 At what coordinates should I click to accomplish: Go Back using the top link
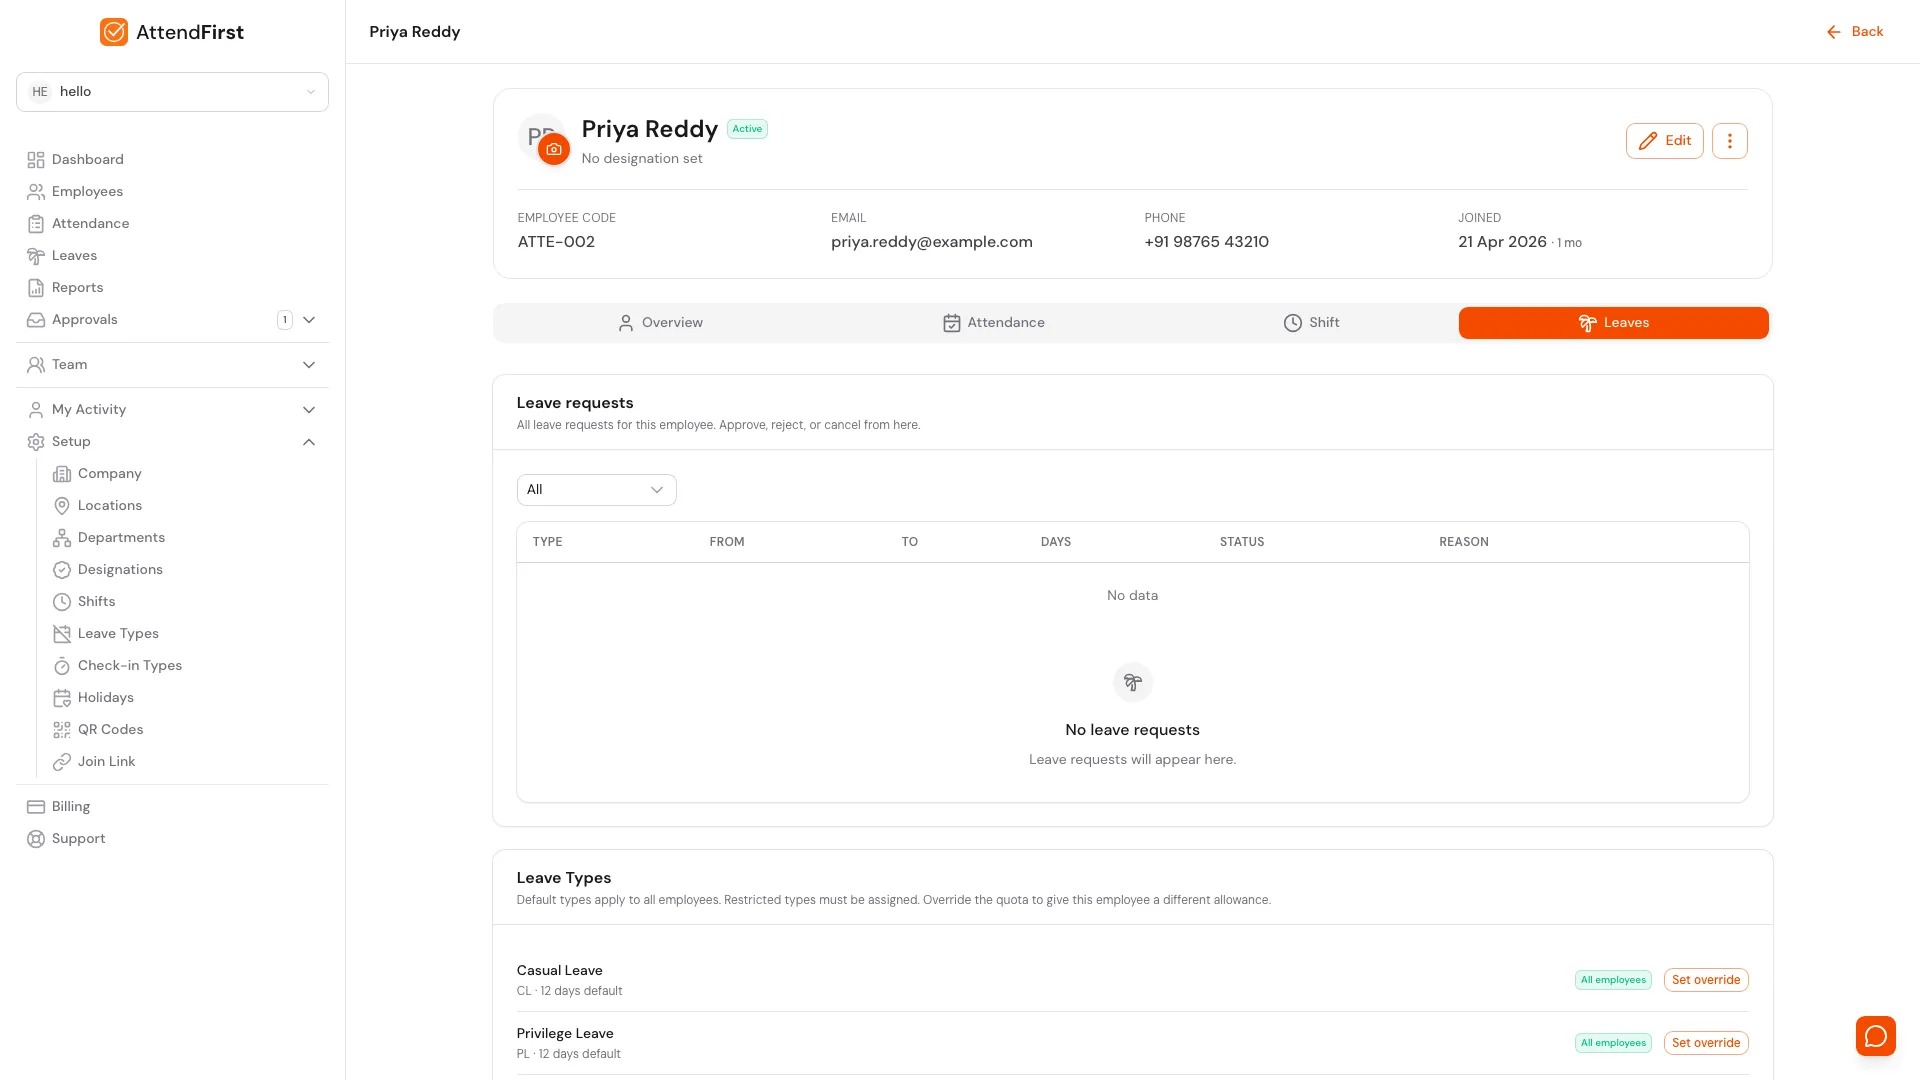1855,32
